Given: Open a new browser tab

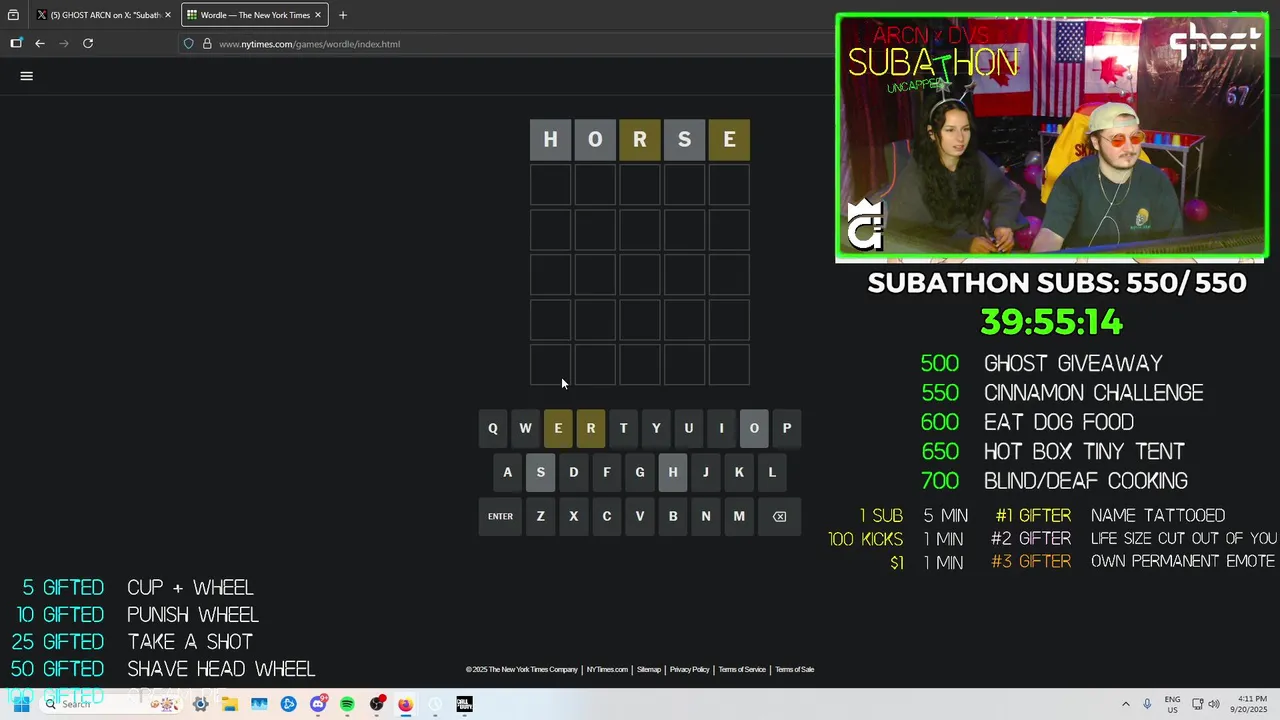Looking at the screenshot, I should (x=343, y=15).
